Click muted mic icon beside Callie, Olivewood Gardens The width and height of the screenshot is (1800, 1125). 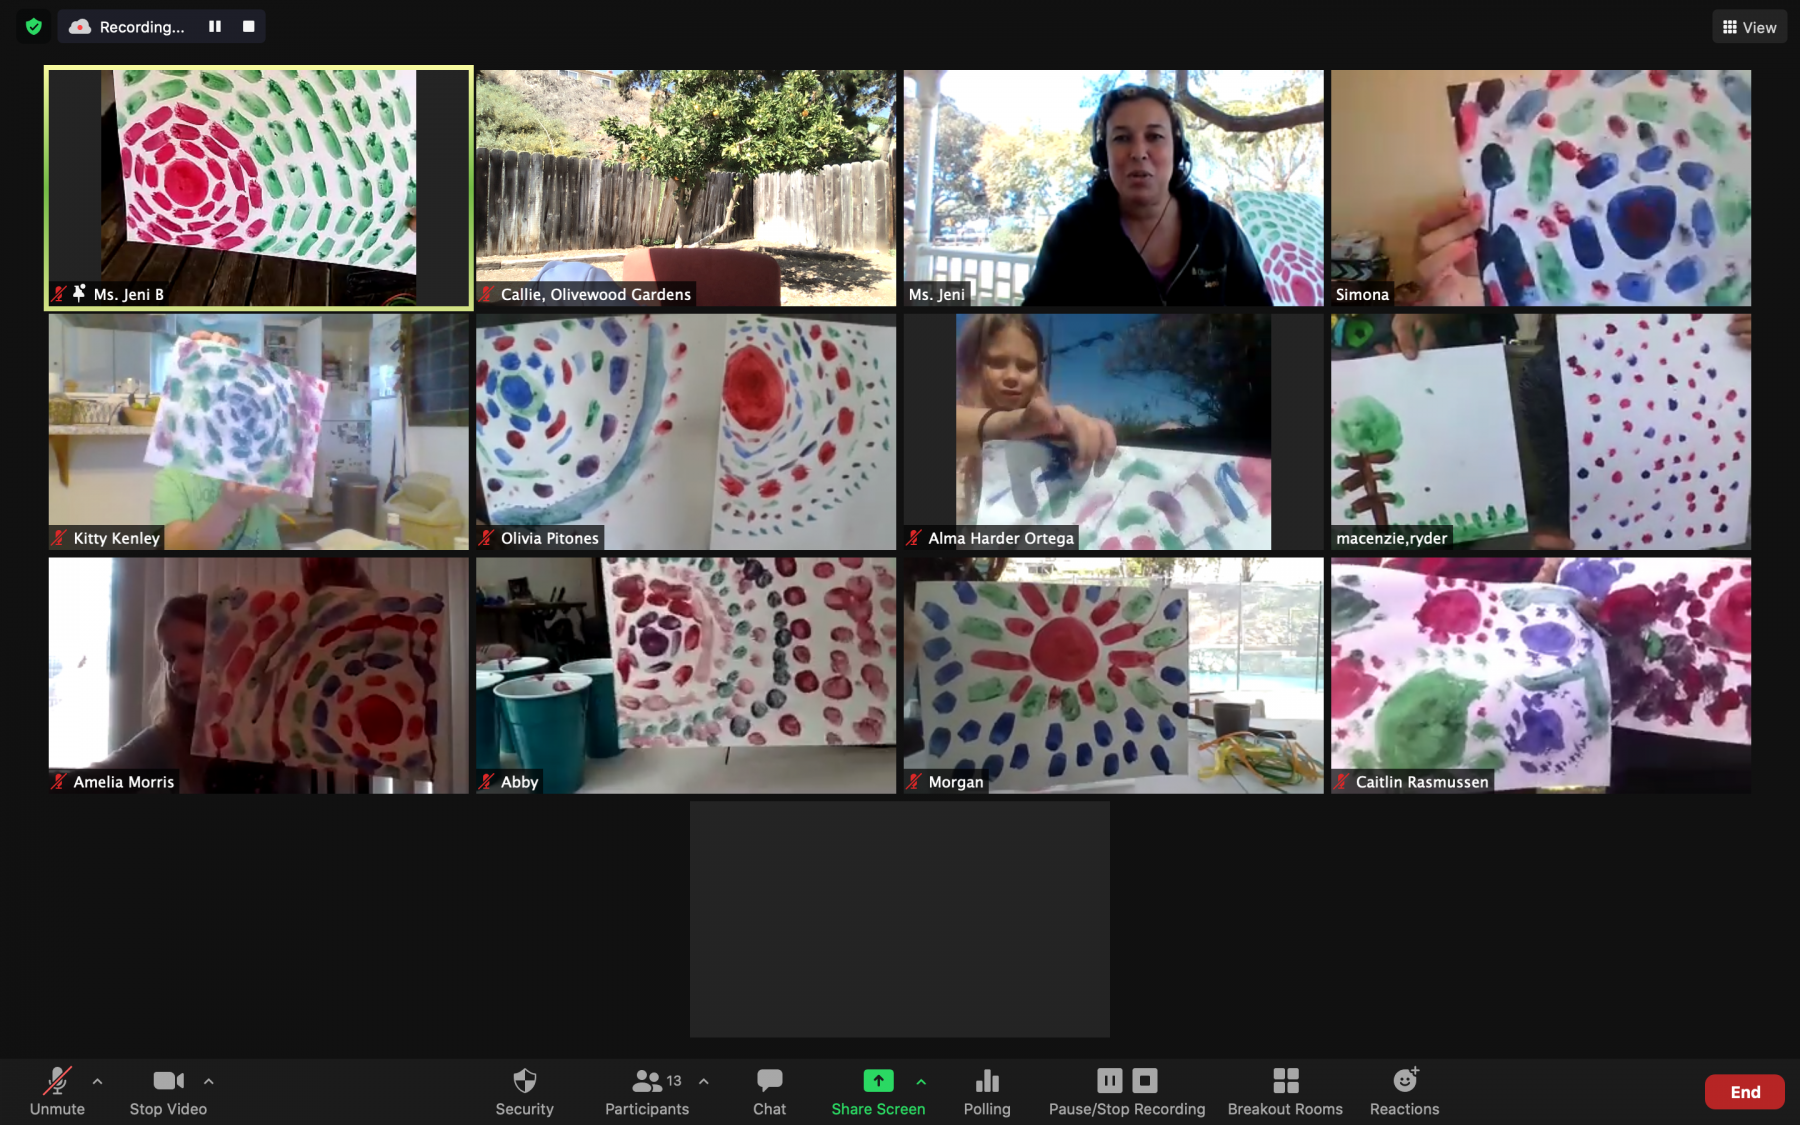pos(487,294)
